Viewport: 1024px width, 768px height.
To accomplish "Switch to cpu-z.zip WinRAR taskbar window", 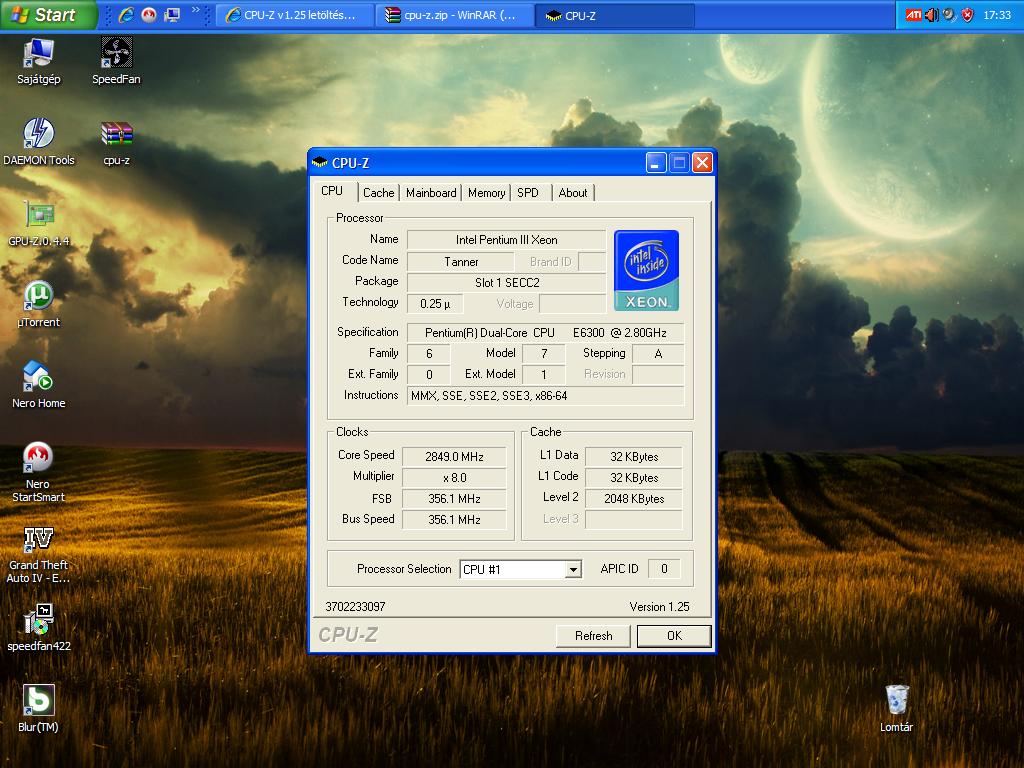I will tap(455, 15).
